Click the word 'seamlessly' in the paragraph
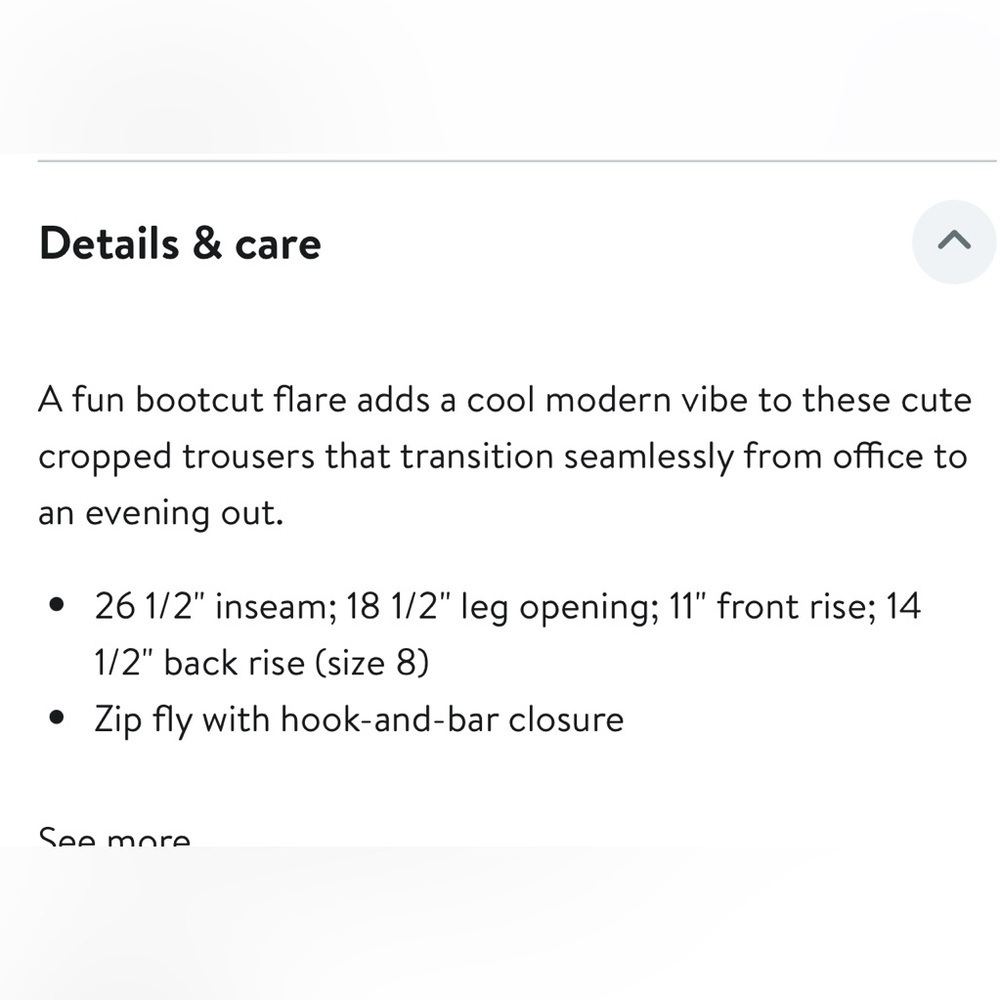The image size is (1000, 1000). (x=649, y=458)
